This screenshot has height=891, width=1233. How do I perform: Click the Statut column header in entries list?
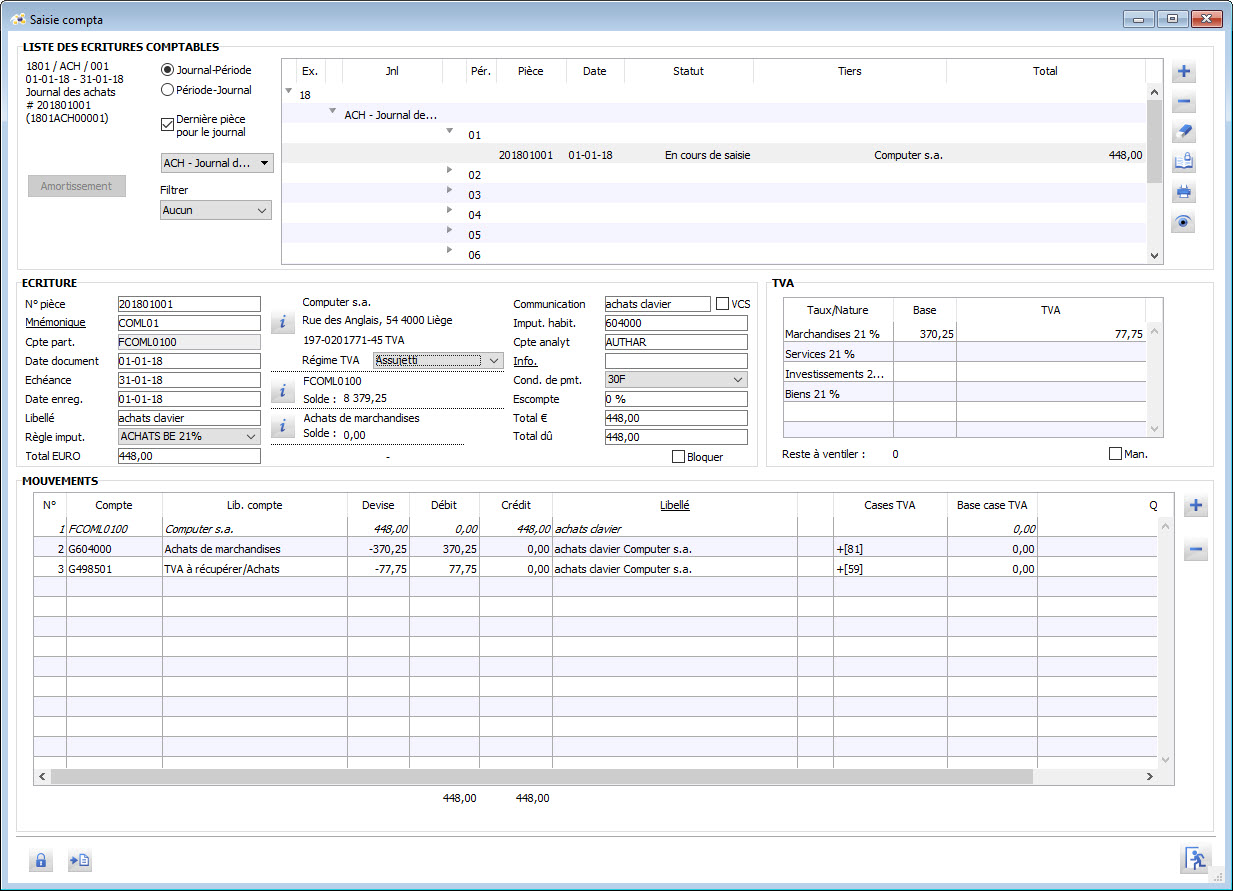688,71
